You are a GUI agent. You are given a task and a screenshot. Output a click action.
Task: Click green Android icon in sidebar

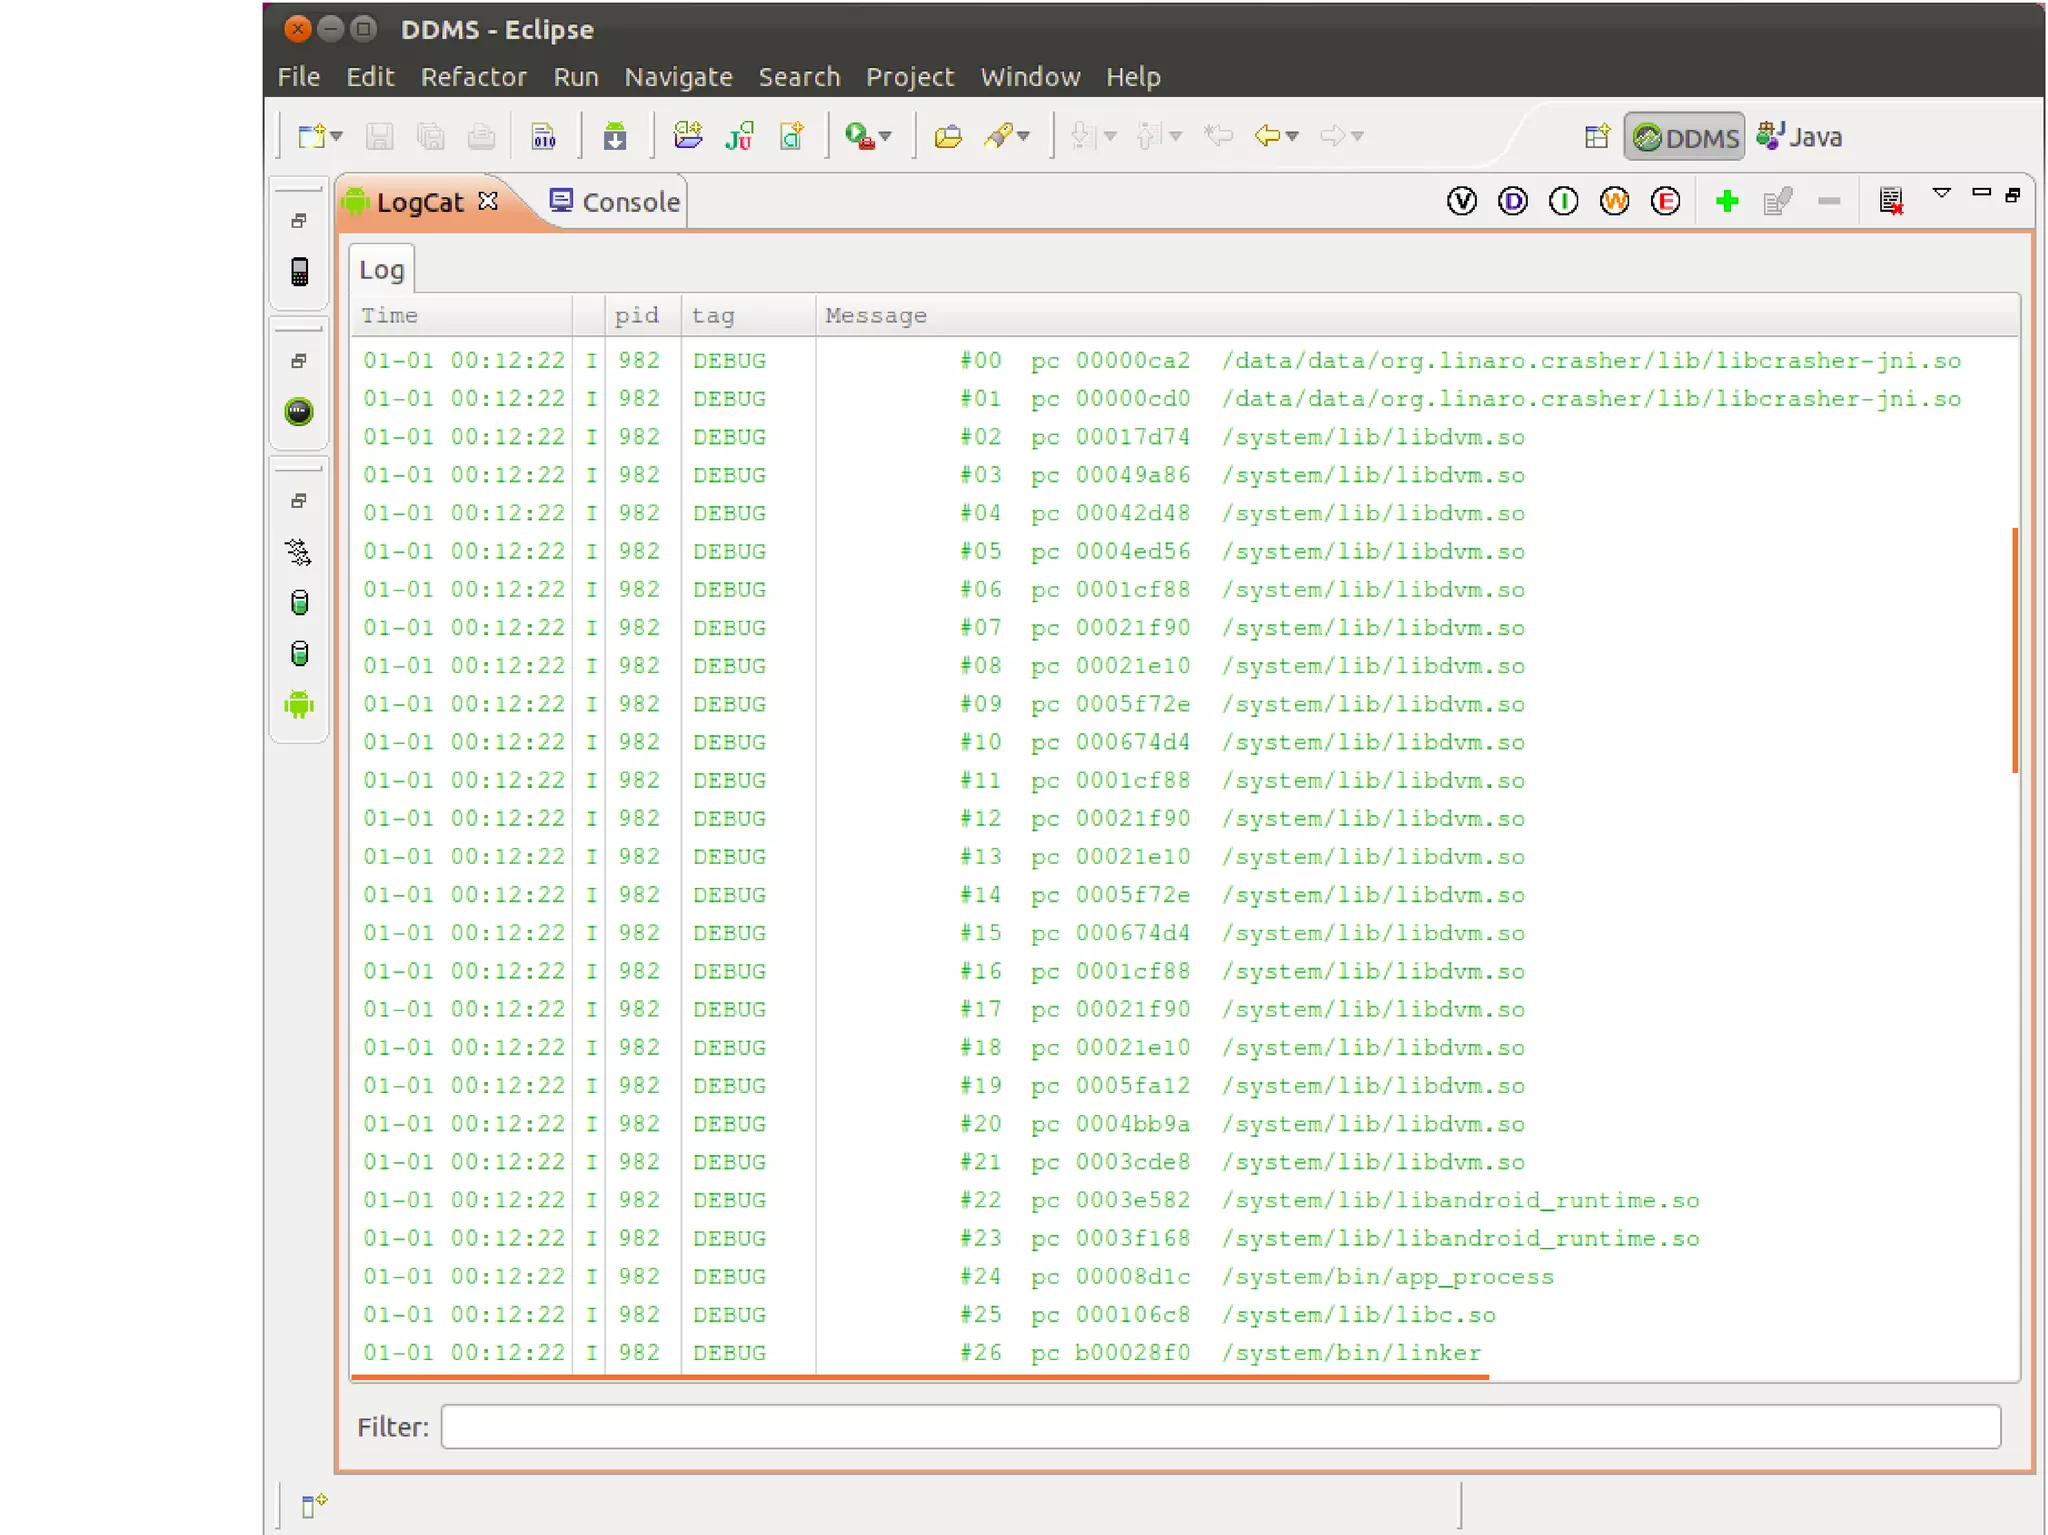(299, 704)
